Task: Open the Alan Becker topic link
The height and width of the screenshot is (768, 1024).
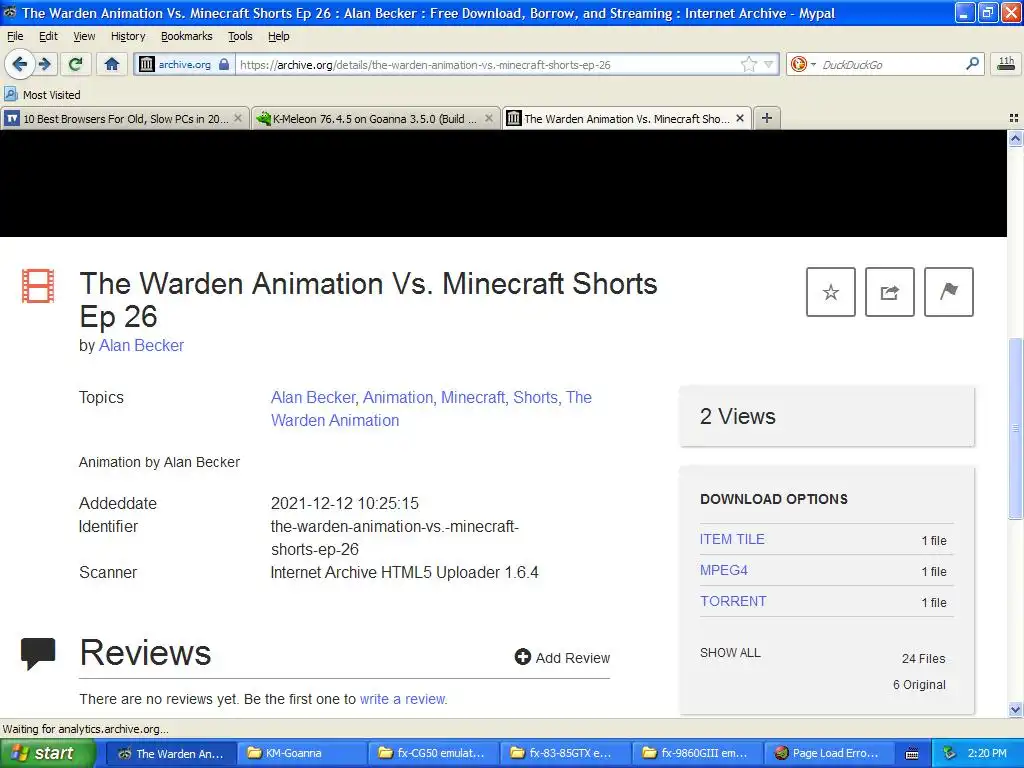Action: click(x=313, y=397)
